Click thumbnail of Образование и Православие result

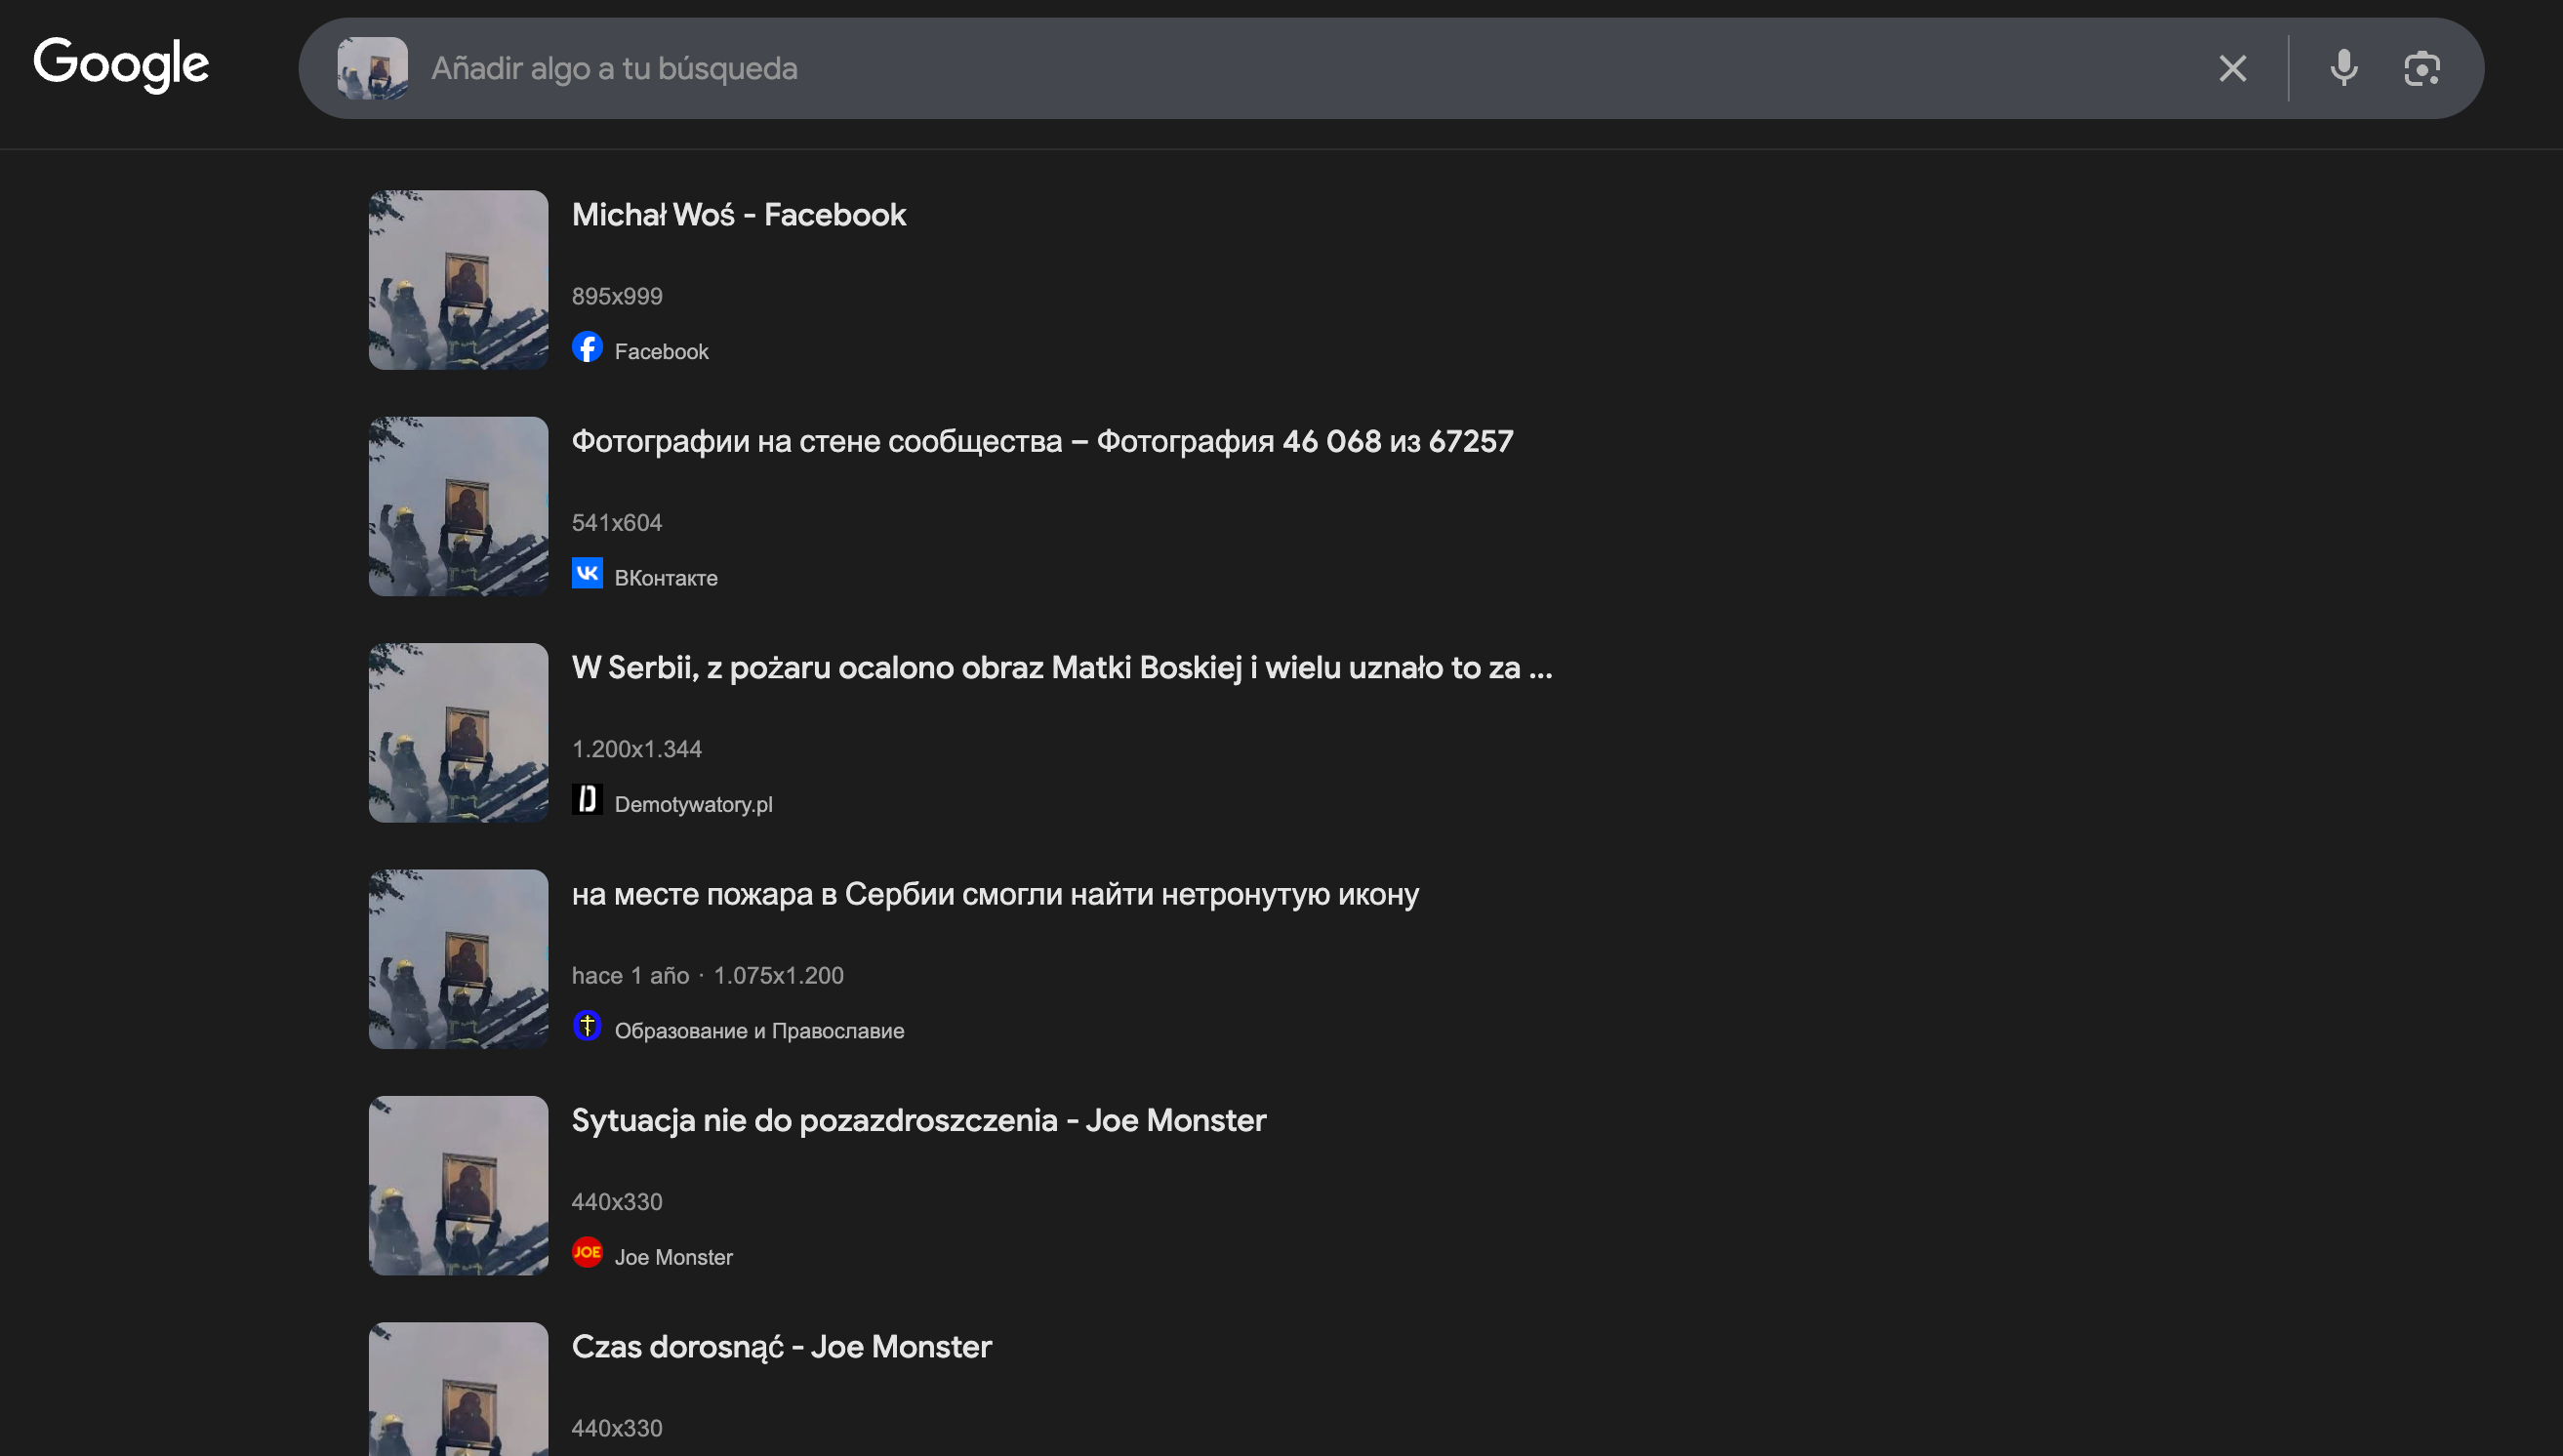[x=458, y=959]
